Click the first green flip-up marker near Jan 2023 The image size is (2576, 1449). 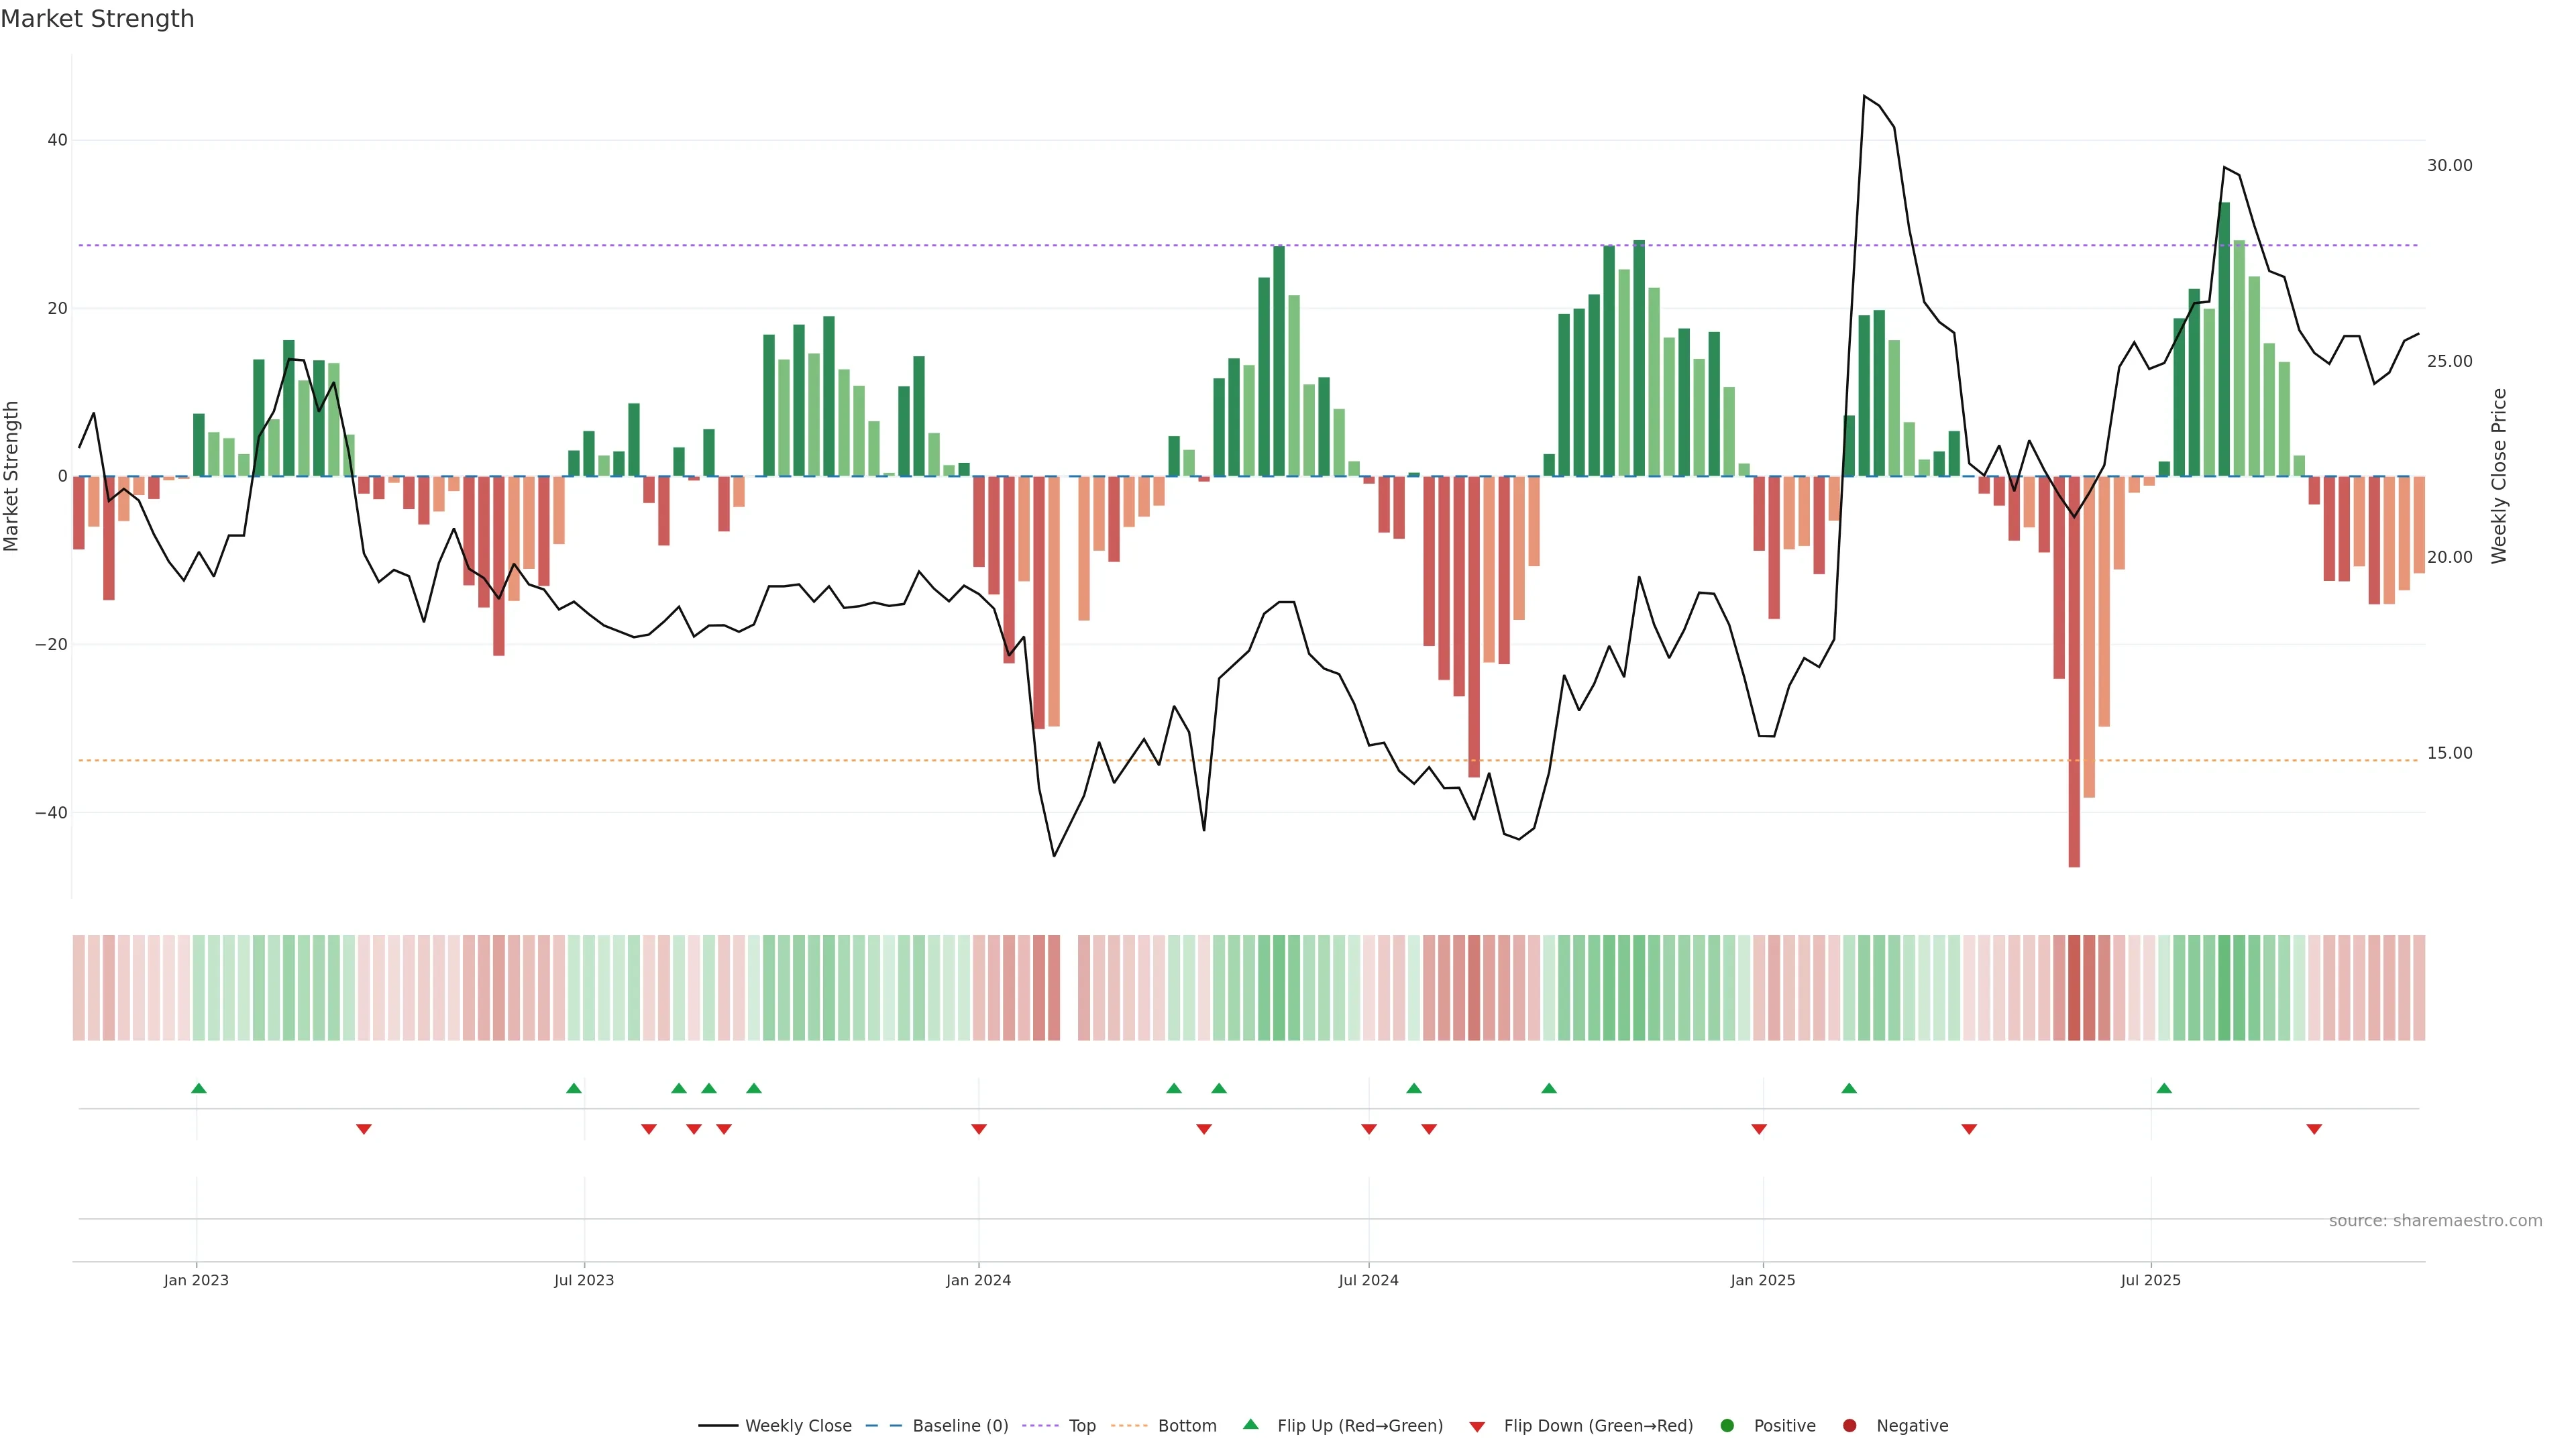click(x=198, y=1088)
